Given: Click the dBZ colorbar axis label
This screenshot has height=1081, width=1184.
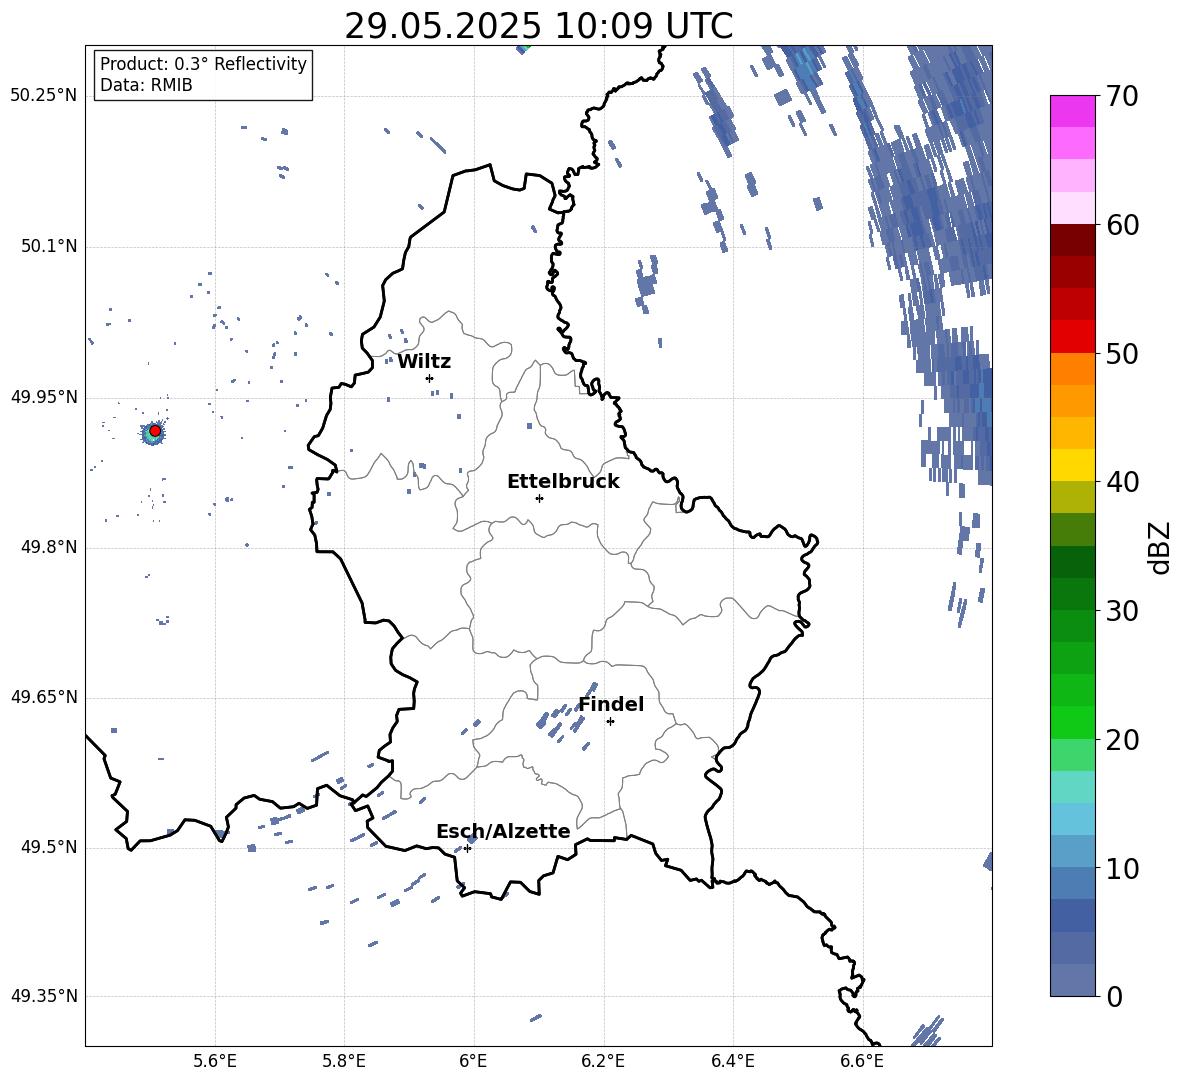Looking at the screenshot, I should click(1161, 547).
